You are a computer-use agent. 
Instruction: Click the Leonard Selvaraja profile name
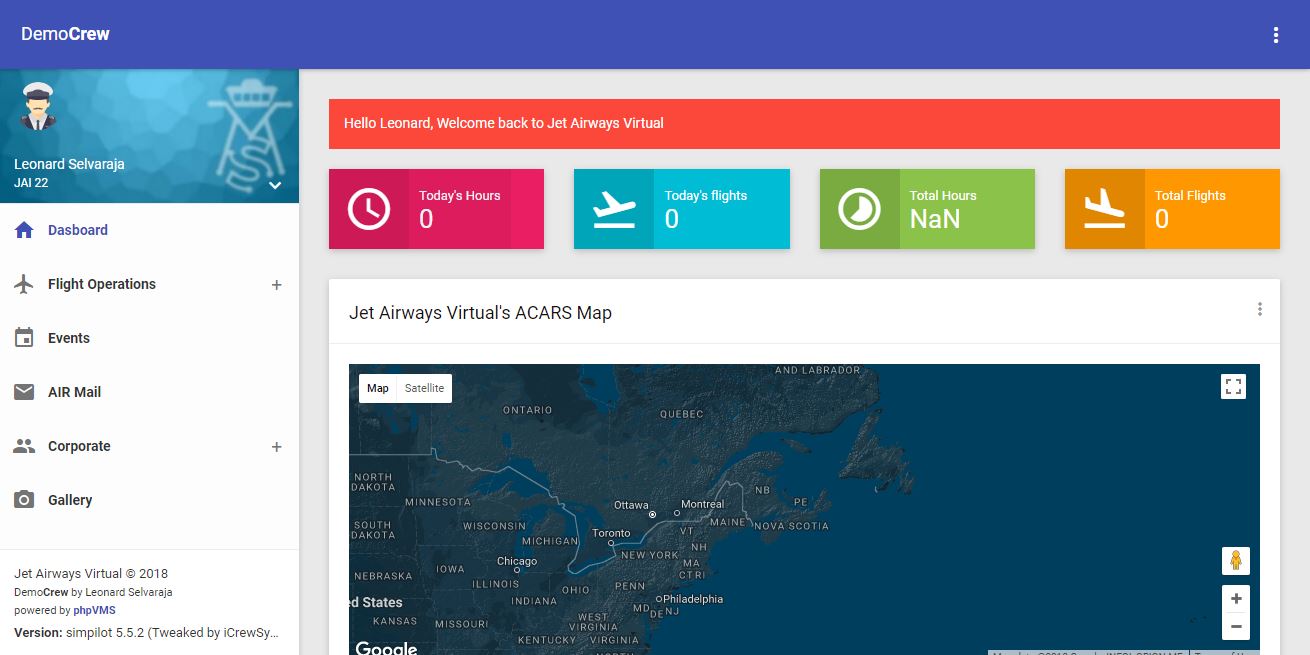pos(69,164)
